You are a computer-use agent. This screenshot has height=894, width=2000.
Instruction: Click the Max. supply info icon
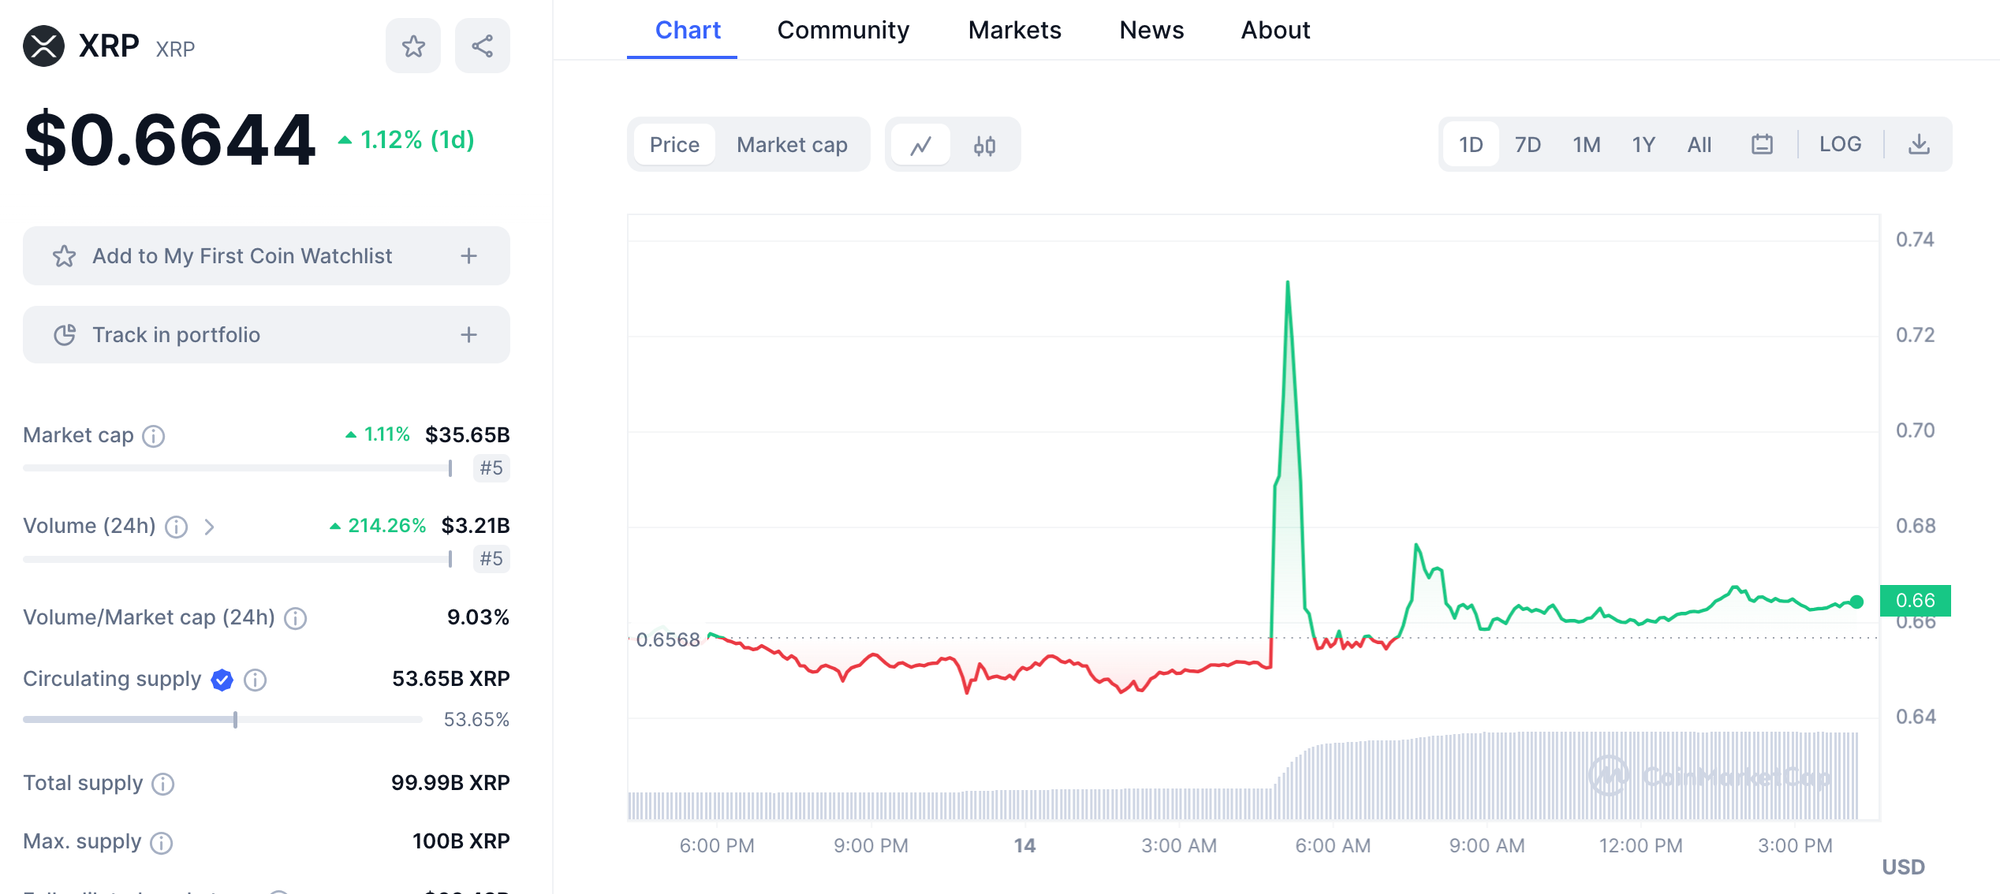point(161,843)
